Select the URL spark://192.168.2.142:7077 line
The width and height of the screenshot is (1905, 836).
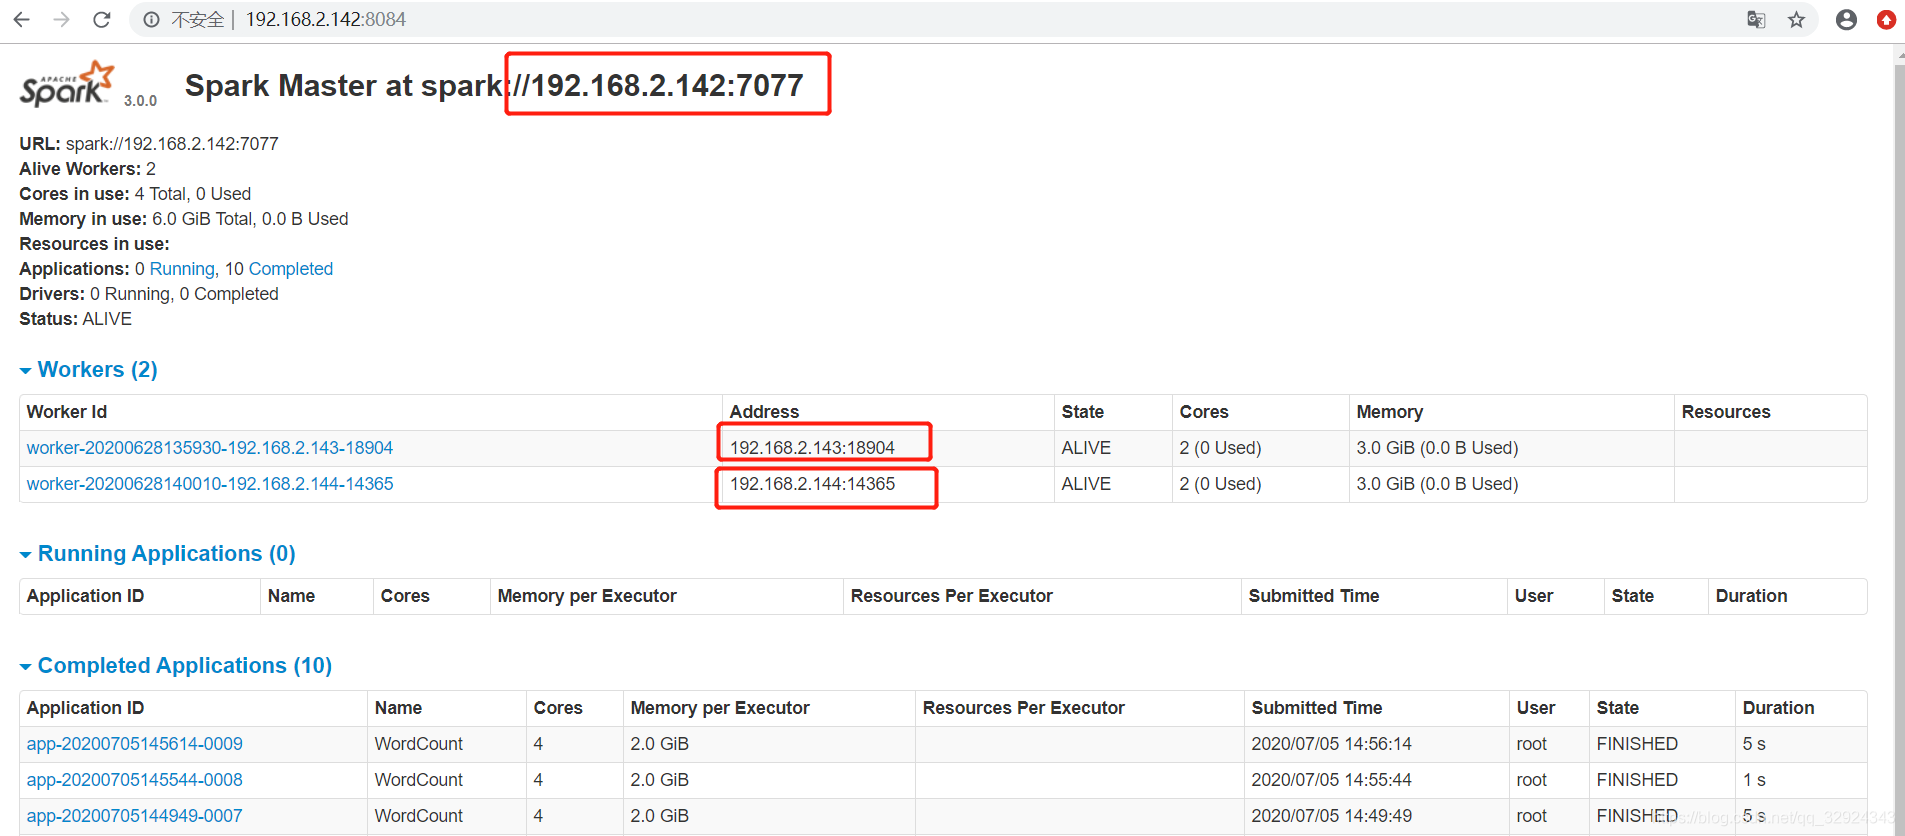[149, 144]
